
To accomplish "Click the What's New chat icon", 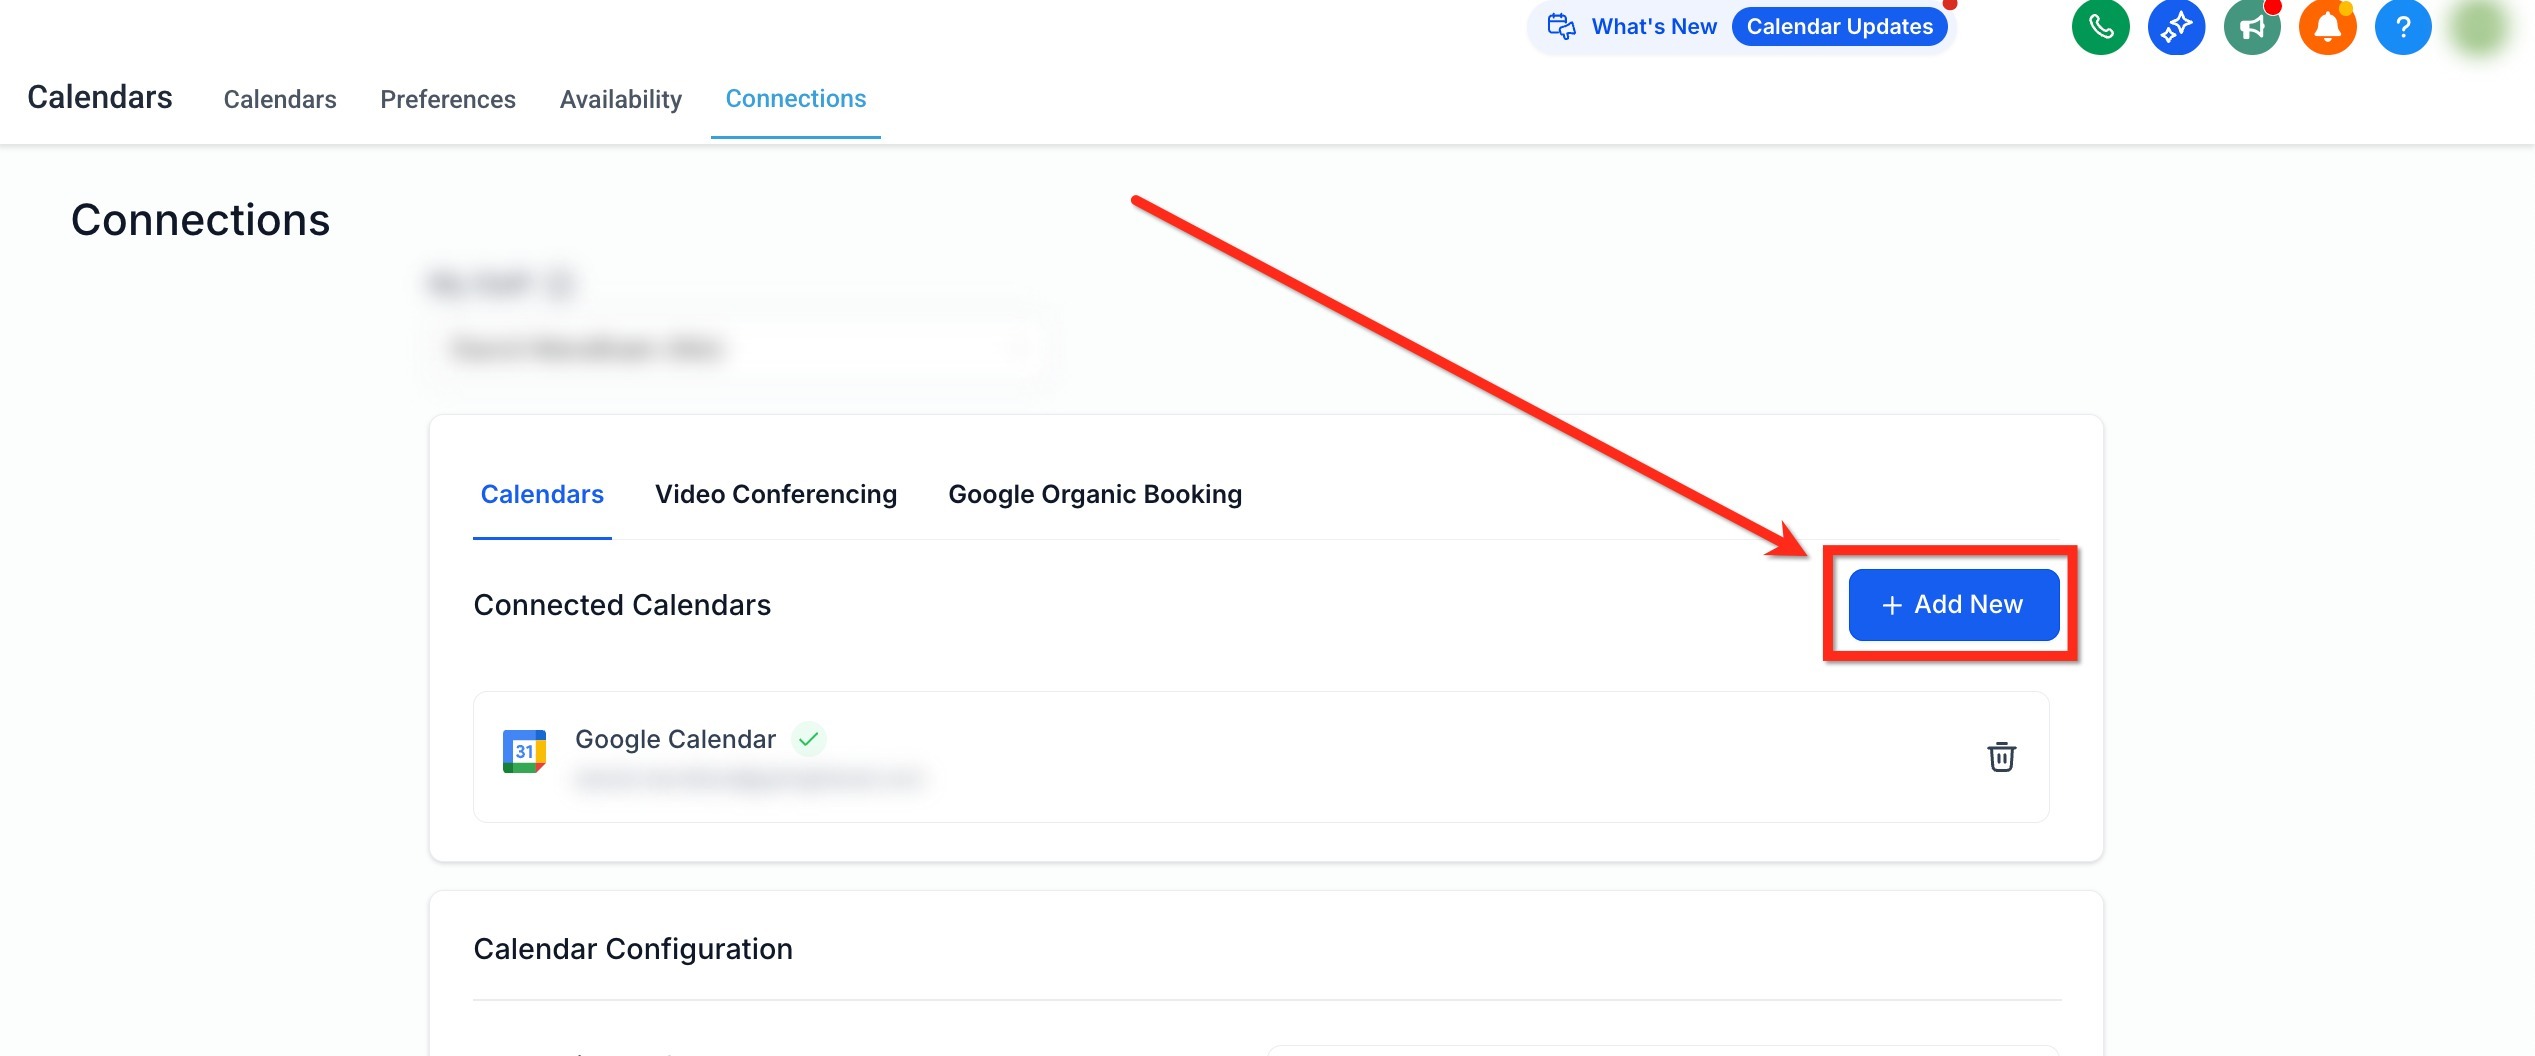I will (x=1561, y=26).
